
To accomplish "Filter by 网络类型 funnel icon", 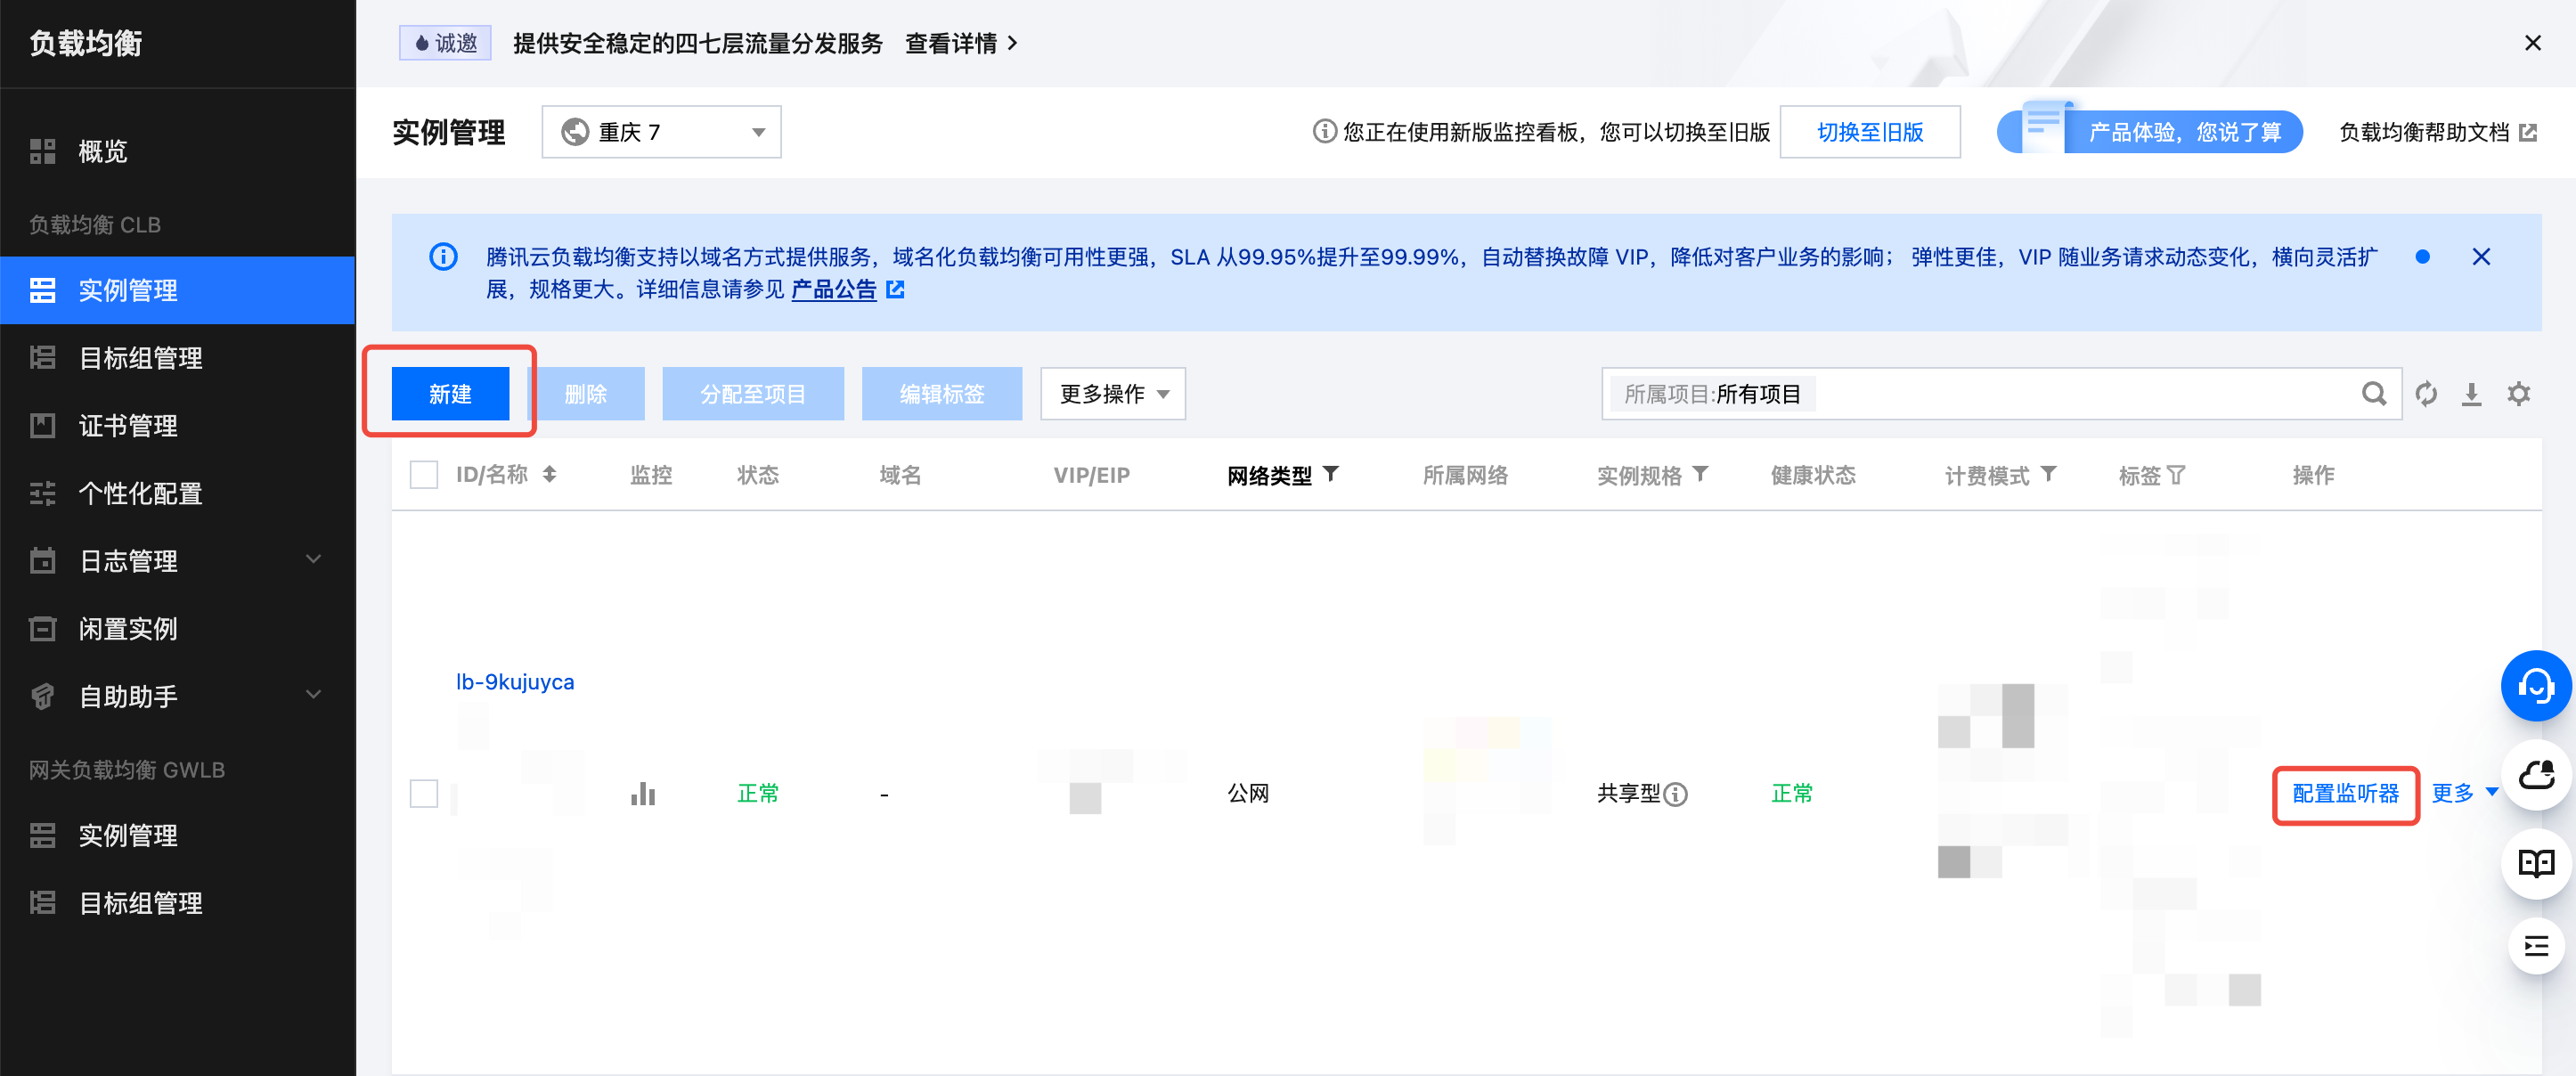I will click(1330, 474).
